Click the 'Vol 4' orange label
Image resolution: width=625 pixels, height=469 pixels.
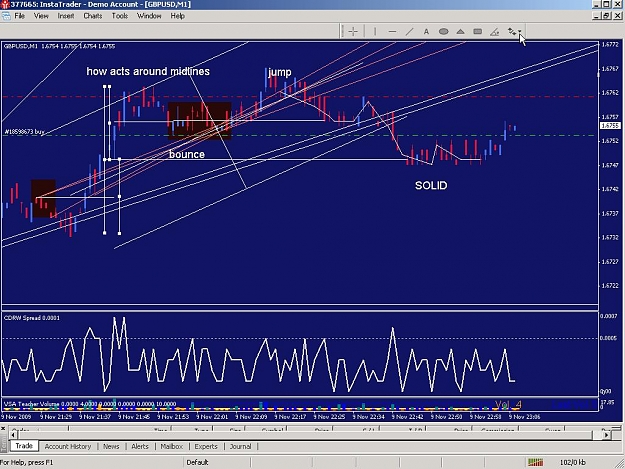click(508, 405)
